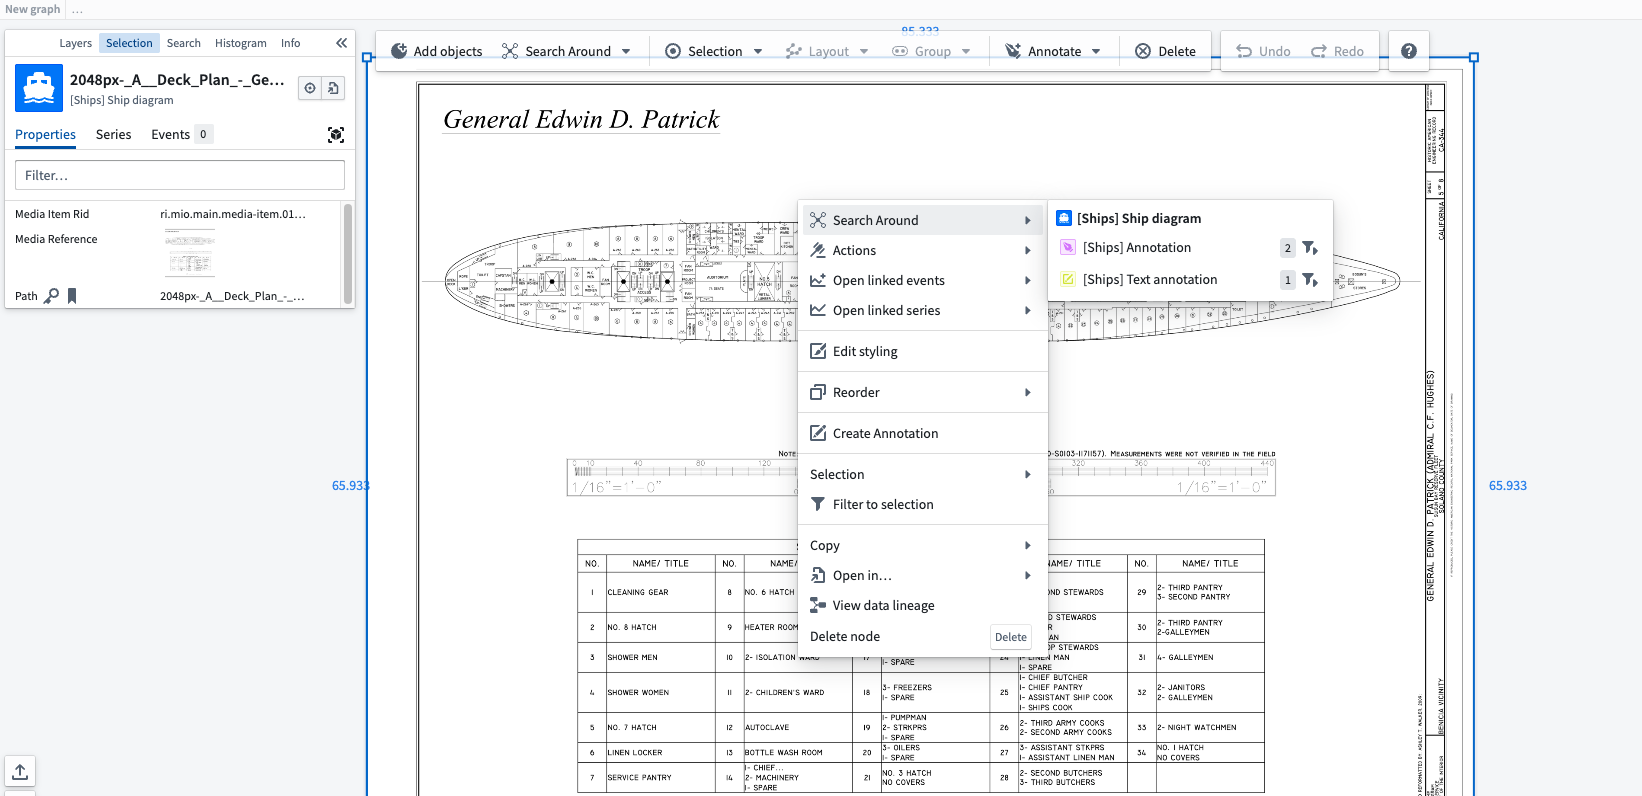Open the Group dropdown in toolbar
The image size is (1642, 796).
[931, 51]
